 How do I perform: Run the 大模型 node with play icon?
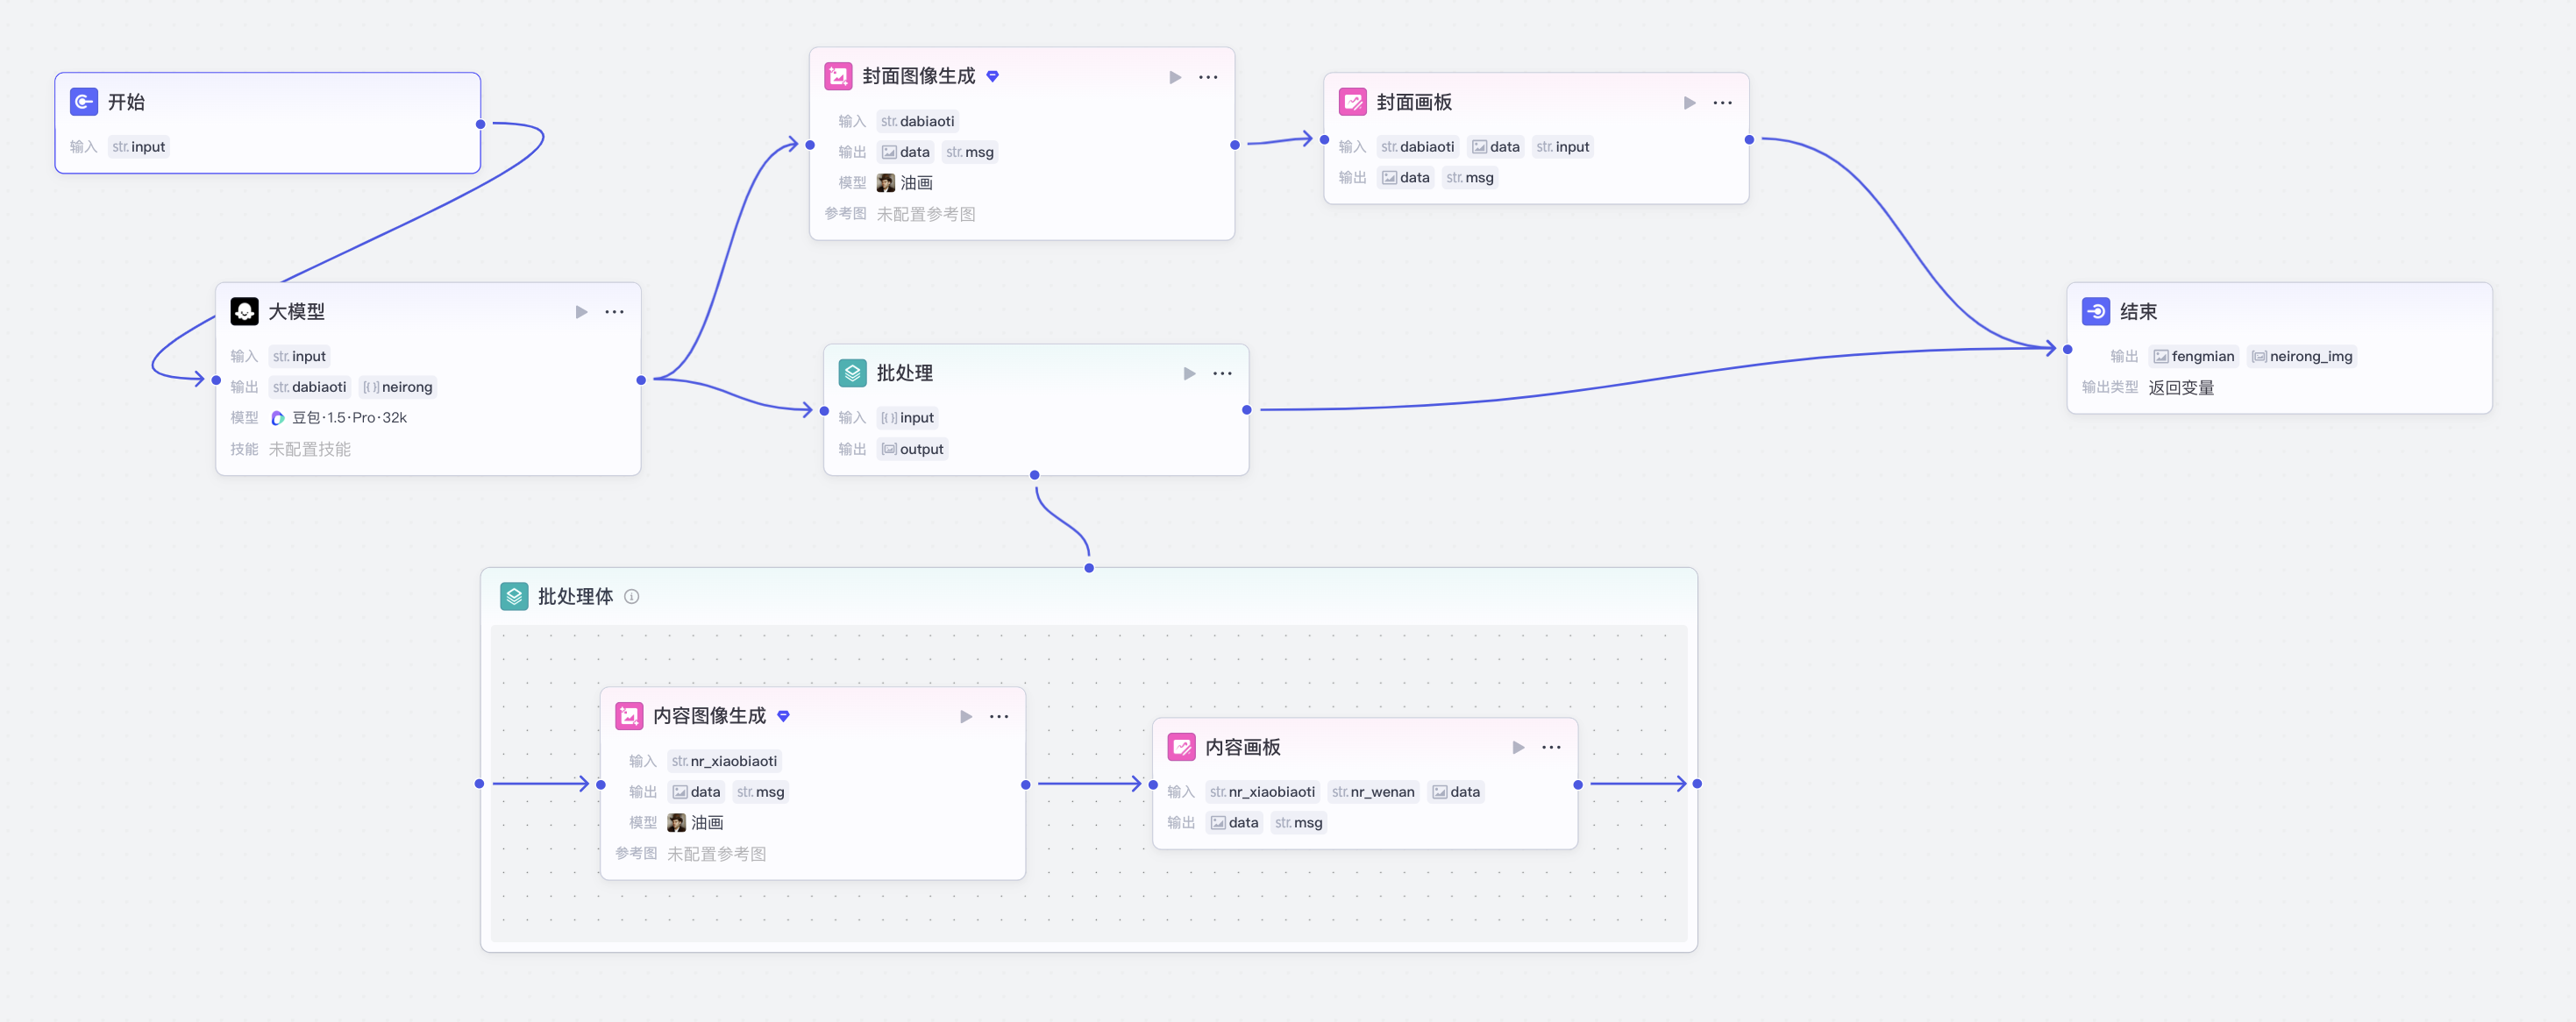click(581, 312)
